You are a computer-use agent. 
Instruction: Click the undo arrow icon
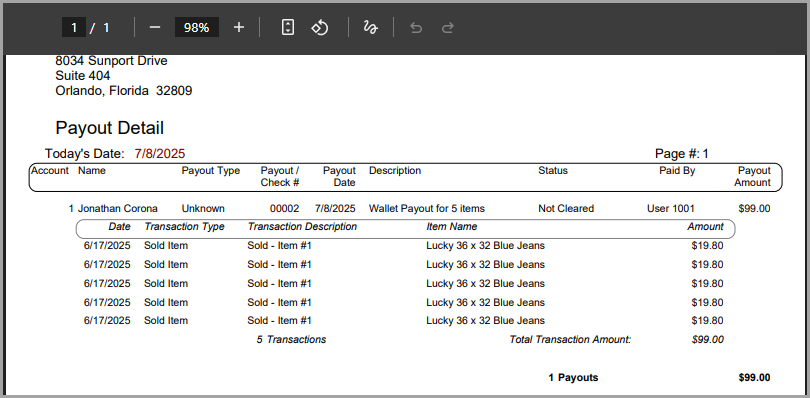point(416,28)
